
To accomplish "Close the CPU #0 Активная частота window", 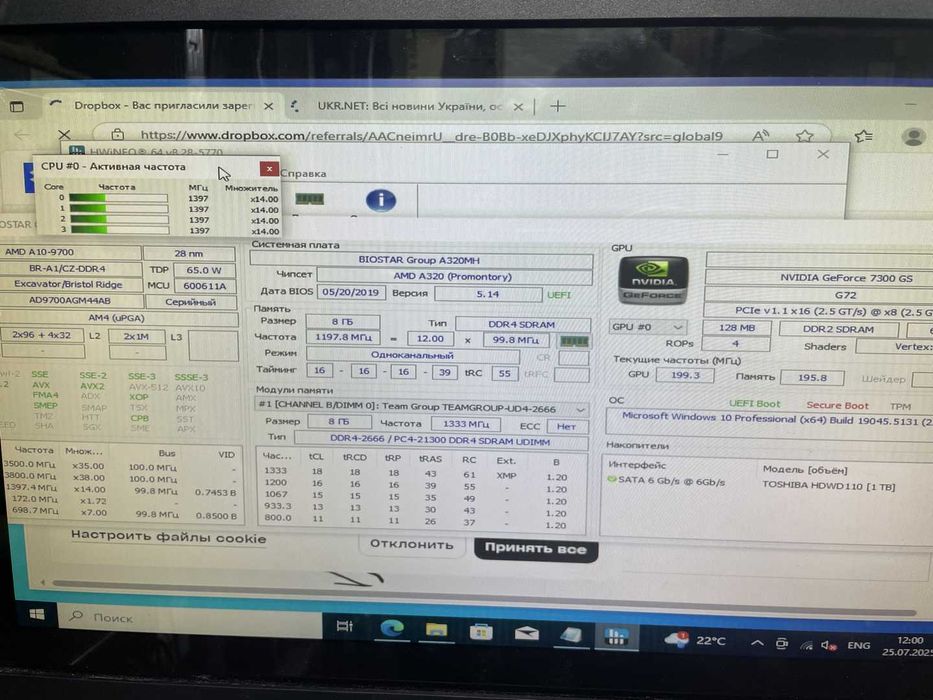I will pyautogui.click(x=269, y=169).
